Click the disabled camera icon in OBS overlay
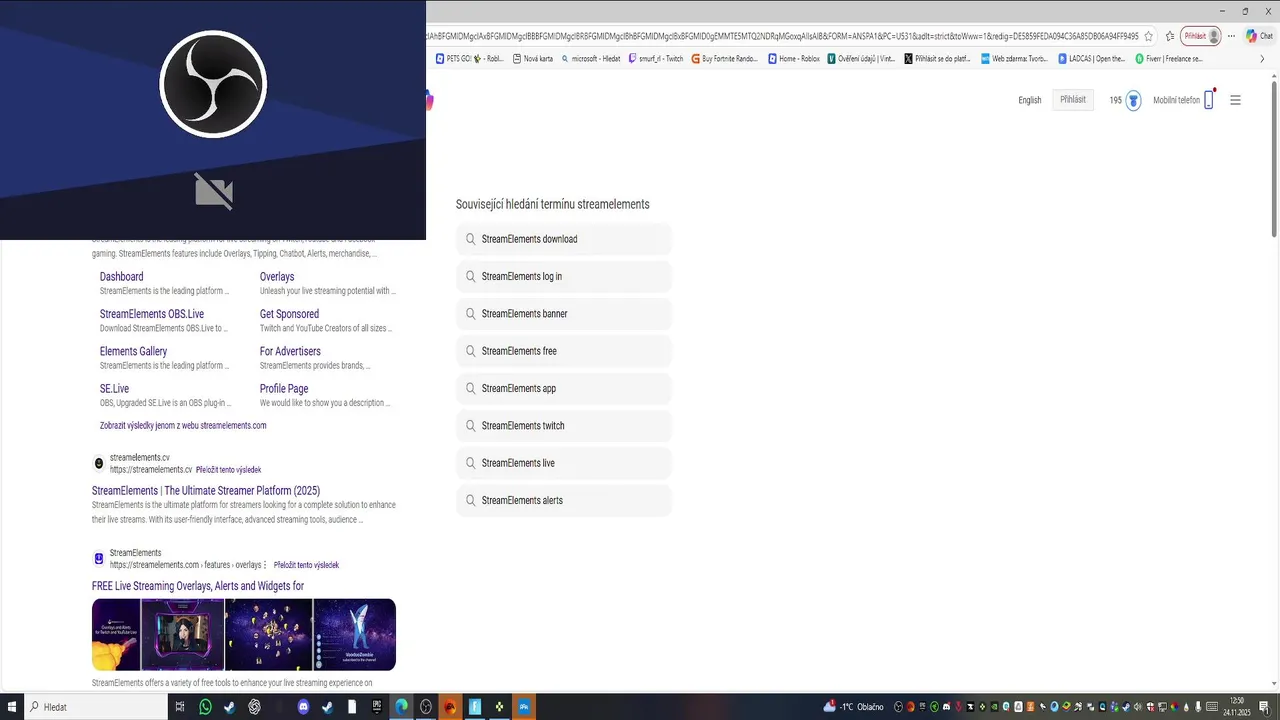Screen dimensions: 1280x720 tap(213, 190)
